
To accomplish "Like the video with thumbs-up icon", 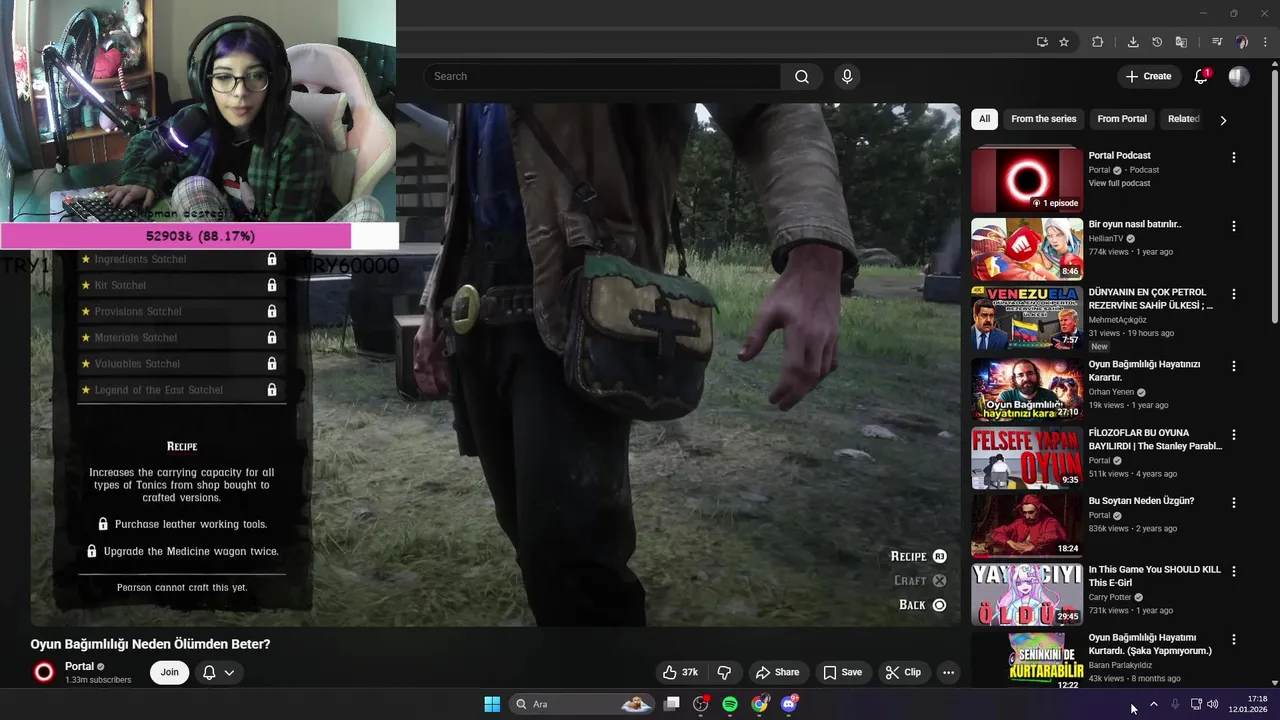I will click(679, 672).
